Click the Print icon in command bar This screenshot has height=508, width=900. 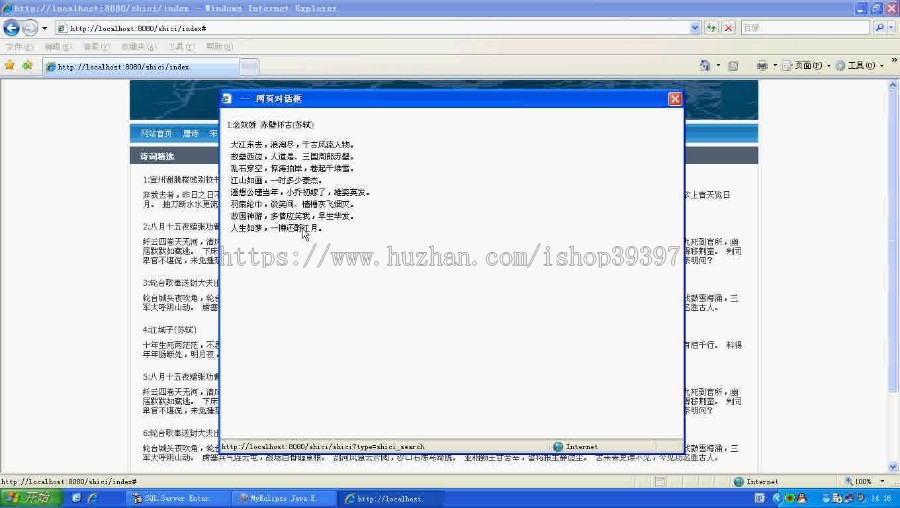762,65
